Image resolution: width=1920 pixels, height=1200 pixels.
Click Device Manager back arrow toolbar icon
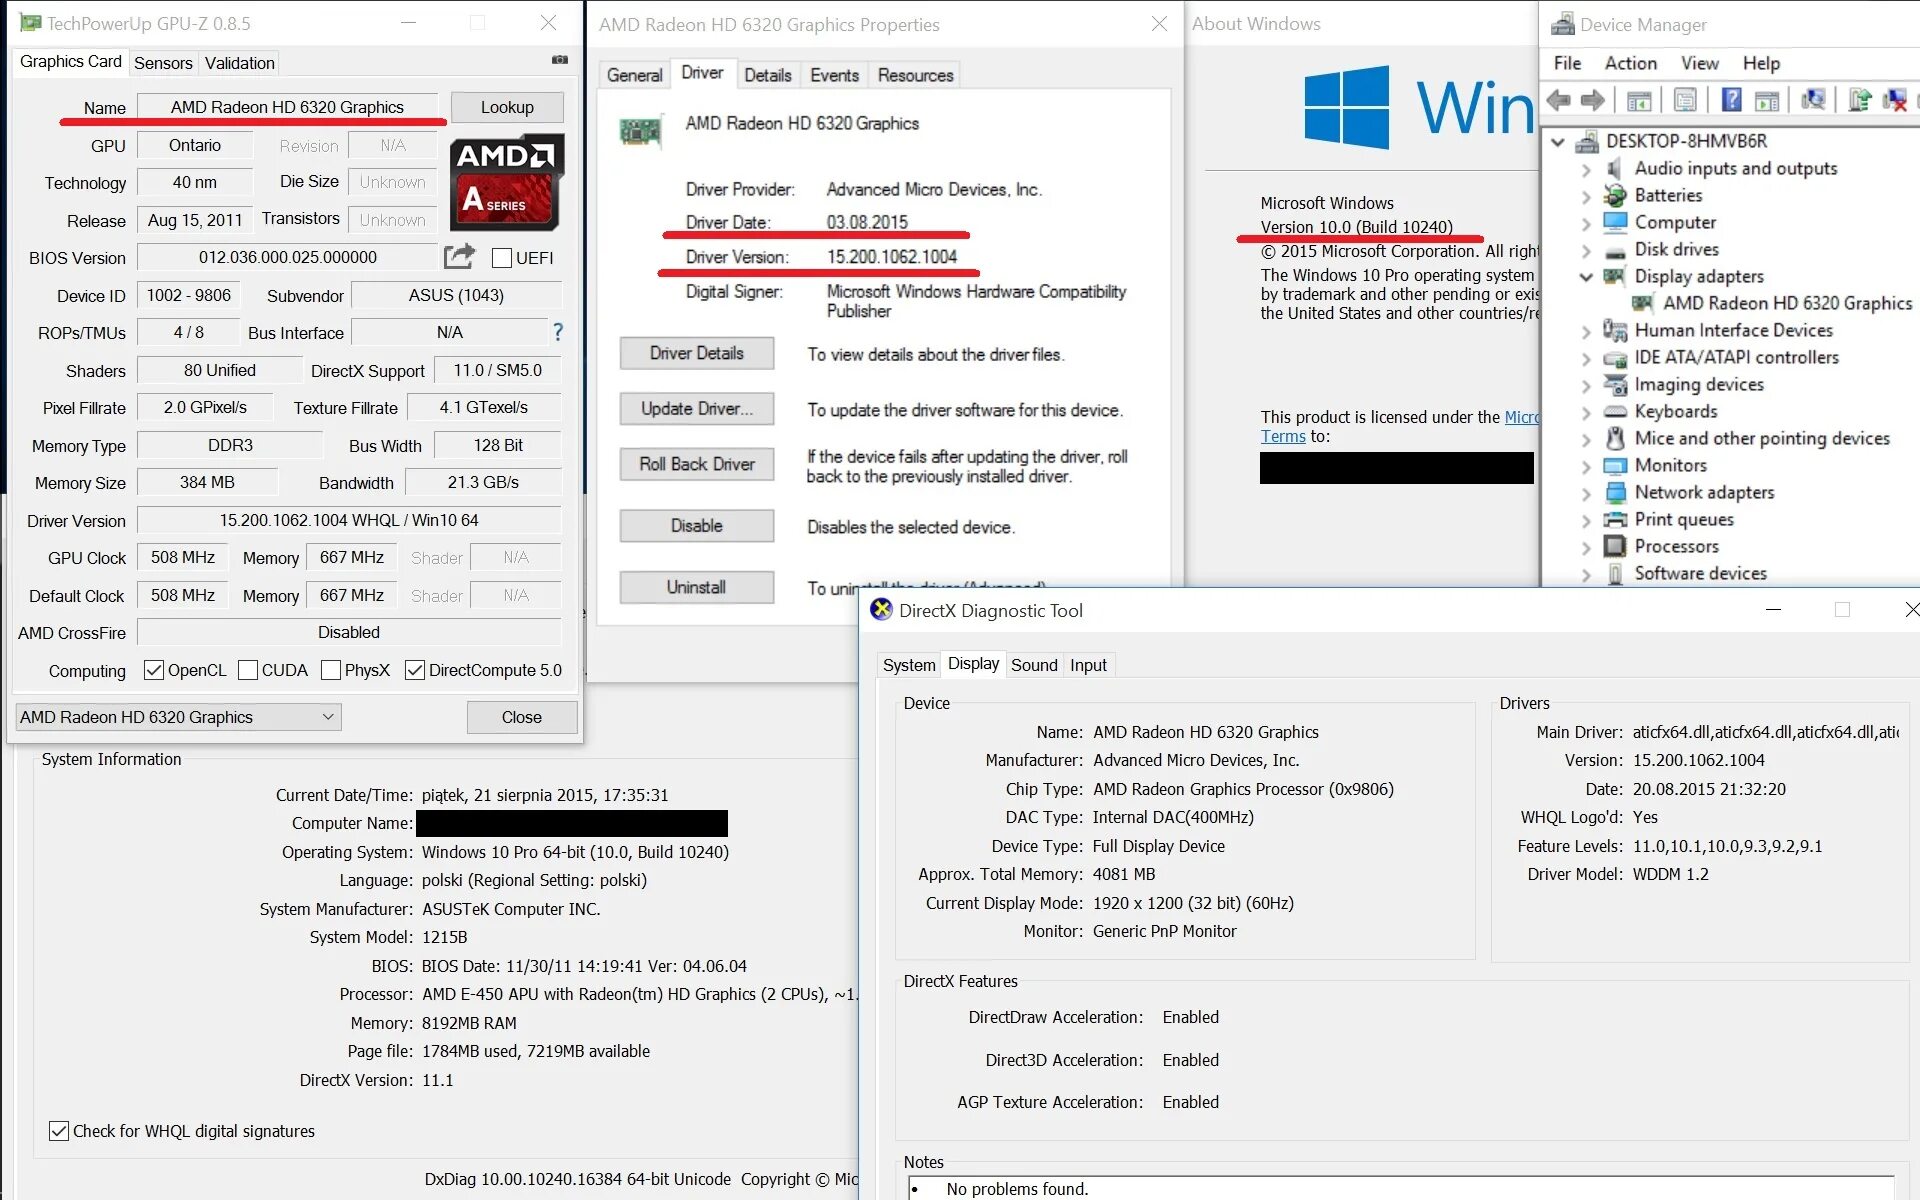(1558, 100)
